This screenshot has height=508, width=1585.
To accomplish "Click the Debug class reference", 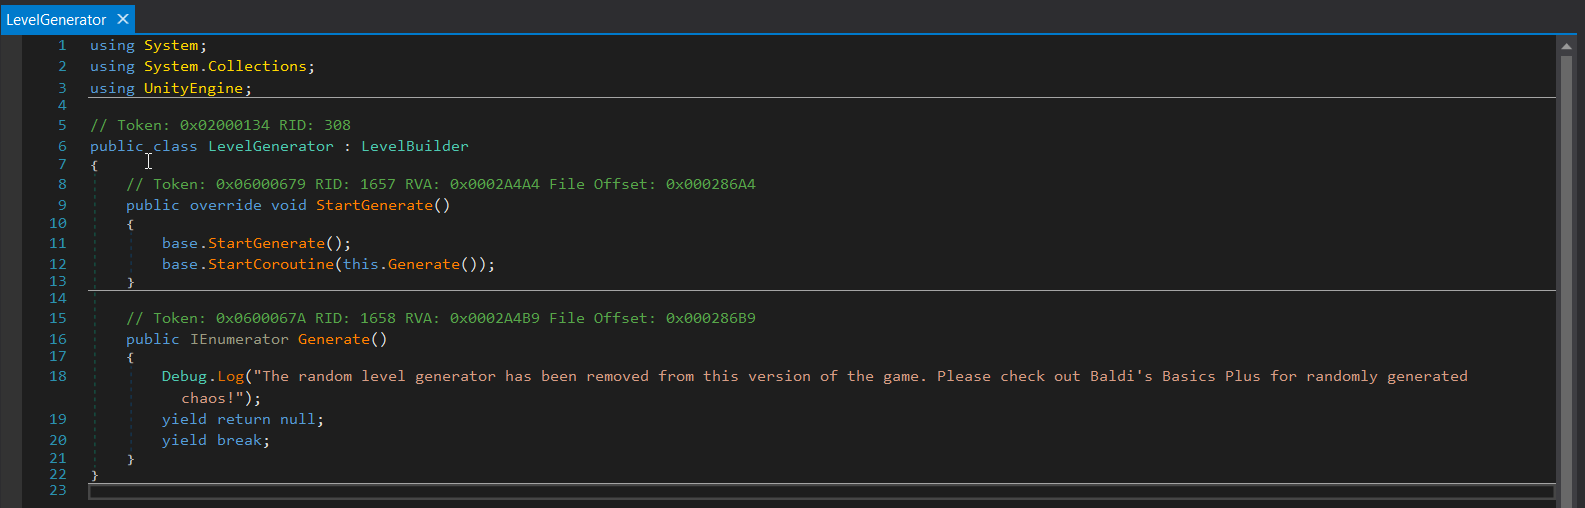I will [x=184, y=376].
